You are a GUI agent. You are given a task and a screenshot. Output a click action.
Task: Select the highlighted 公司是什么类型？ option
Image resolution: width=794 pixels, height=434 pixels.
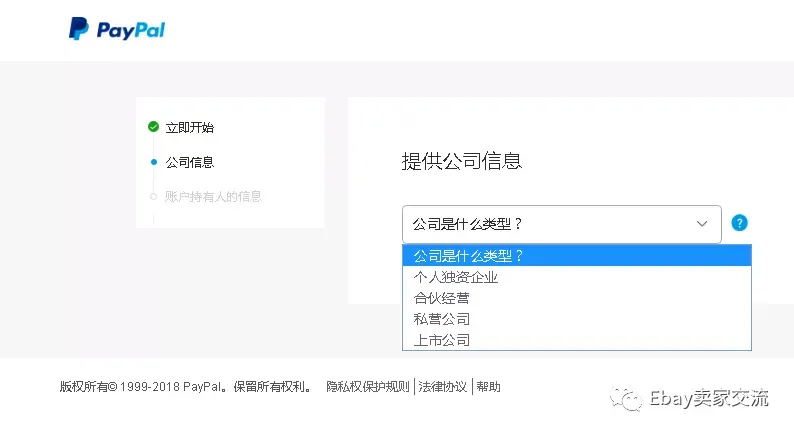(x=577, y=256)
